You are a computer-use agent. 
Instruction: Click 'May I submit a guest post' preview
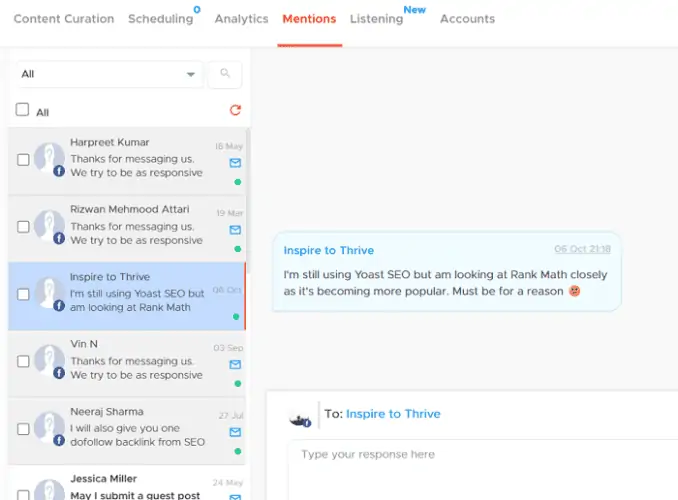[x=135, y=495]
